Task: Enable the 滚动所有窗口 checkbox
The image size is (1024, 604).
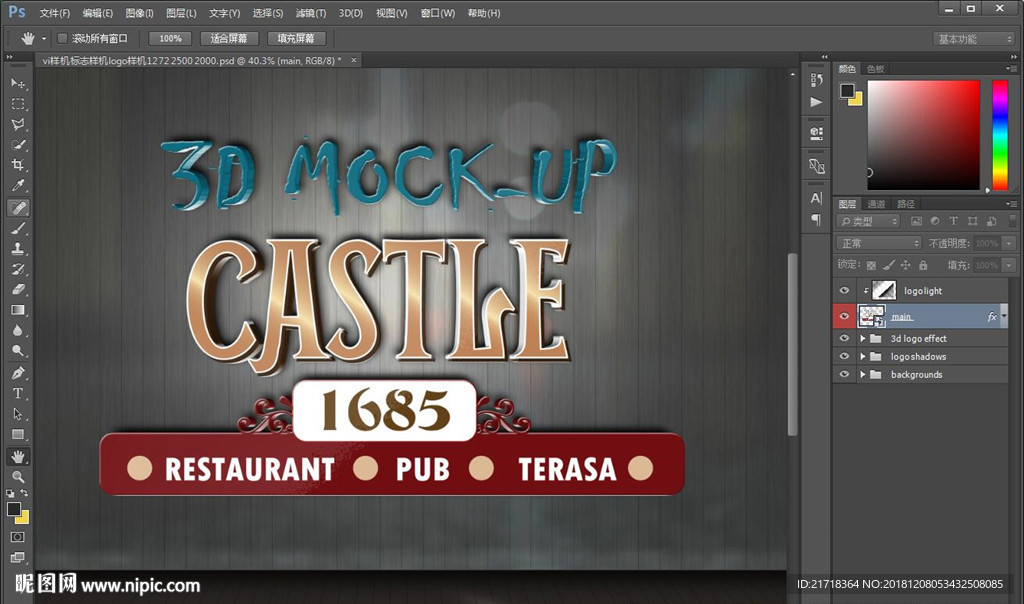Action: [63, 39]
